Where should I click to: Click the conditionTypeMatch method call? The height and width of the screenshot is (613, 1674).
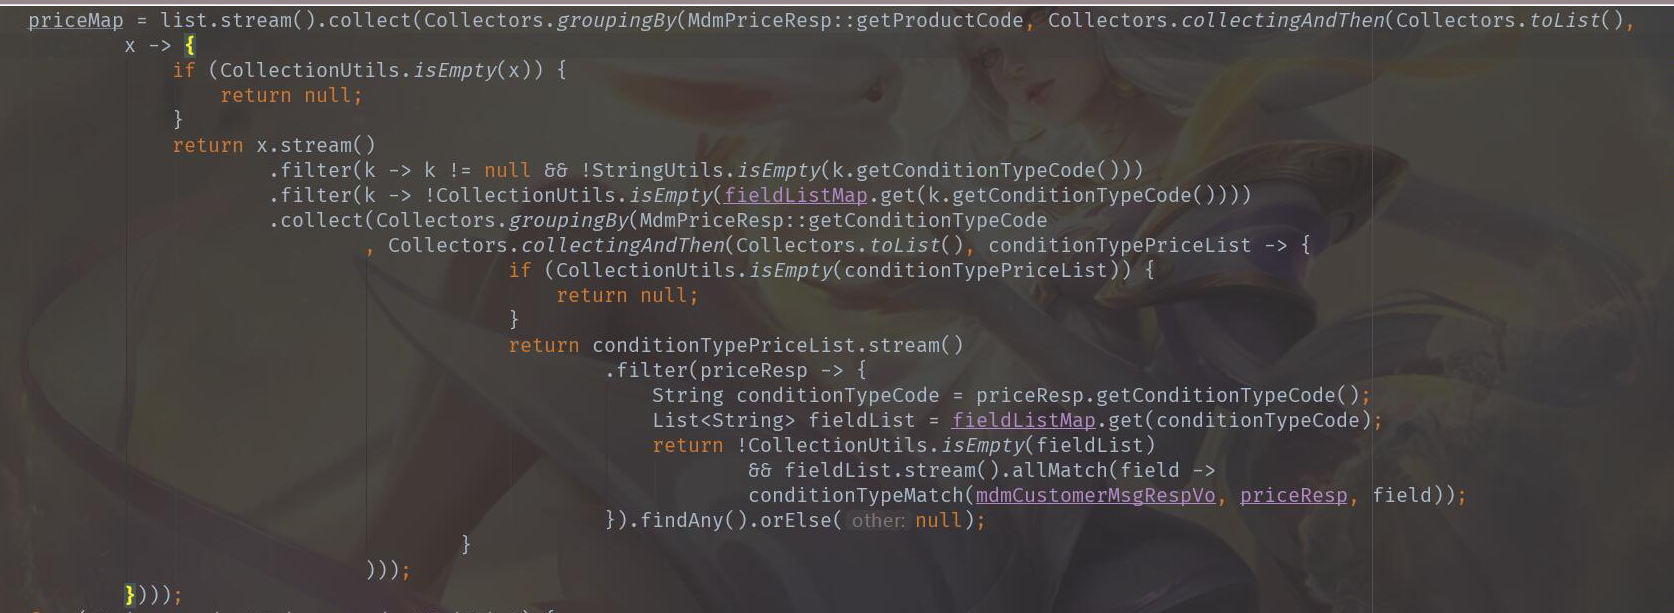coord(856,495)
